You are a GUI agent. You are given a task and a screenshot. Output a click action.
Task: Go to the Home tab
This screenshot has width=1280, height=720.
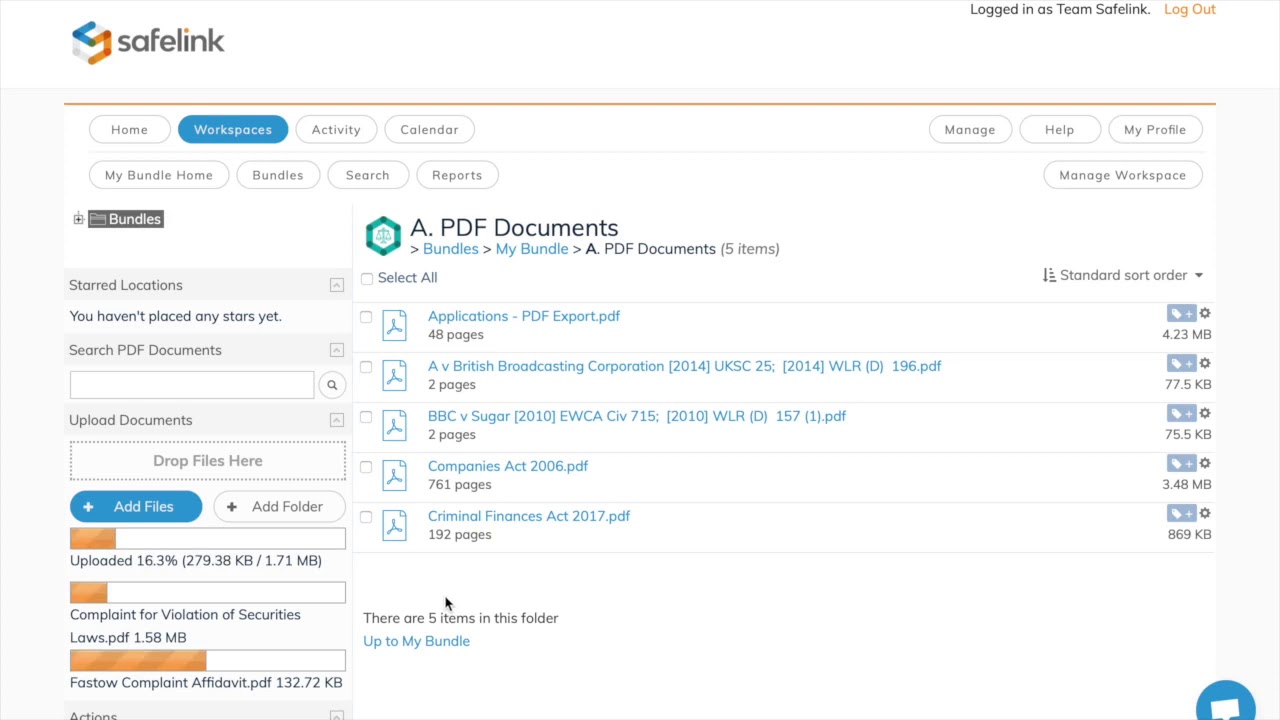tap(129, 130)
